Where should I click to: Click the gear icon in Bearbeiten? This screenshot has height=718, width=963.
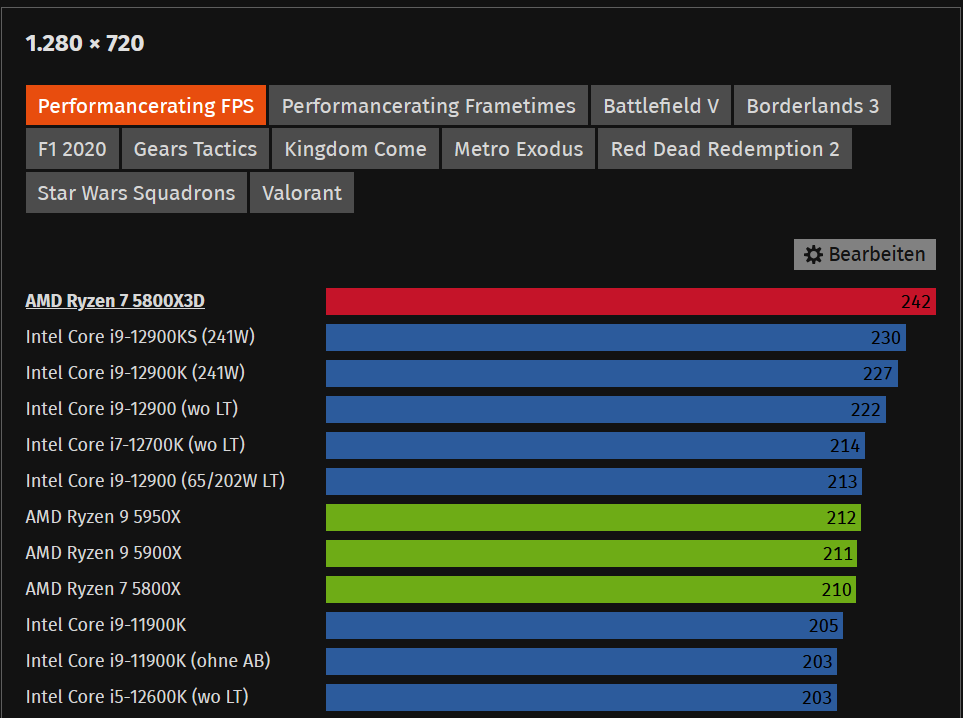pyautogui.click(x=813, y=255)
